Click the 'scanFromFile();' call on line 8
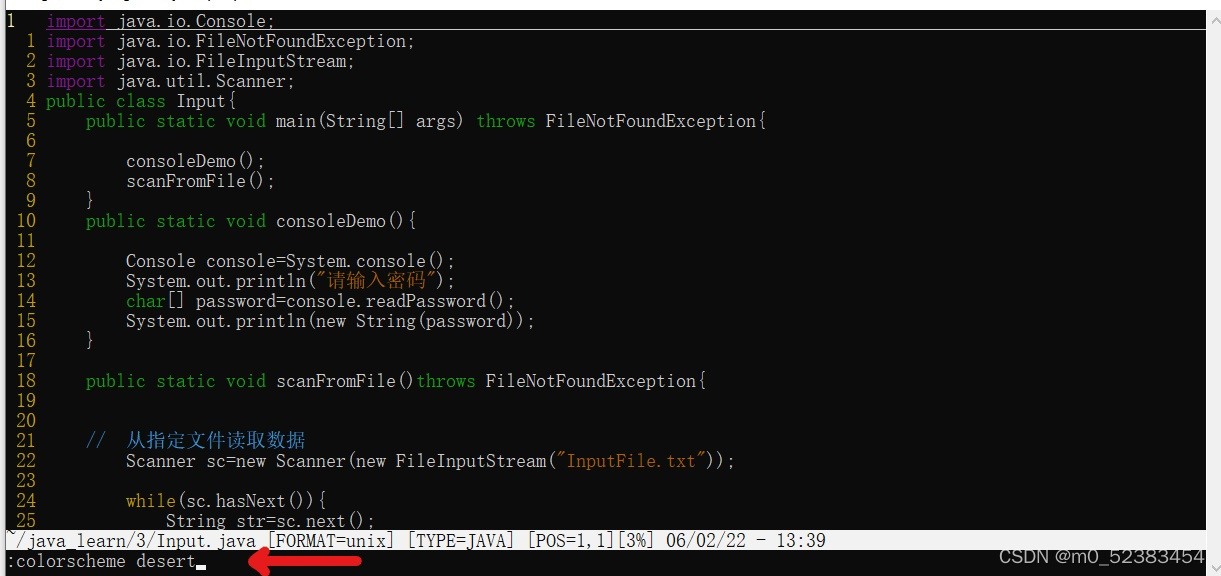Viewport: 1221px width, 576px height. (x=200, y=181)
